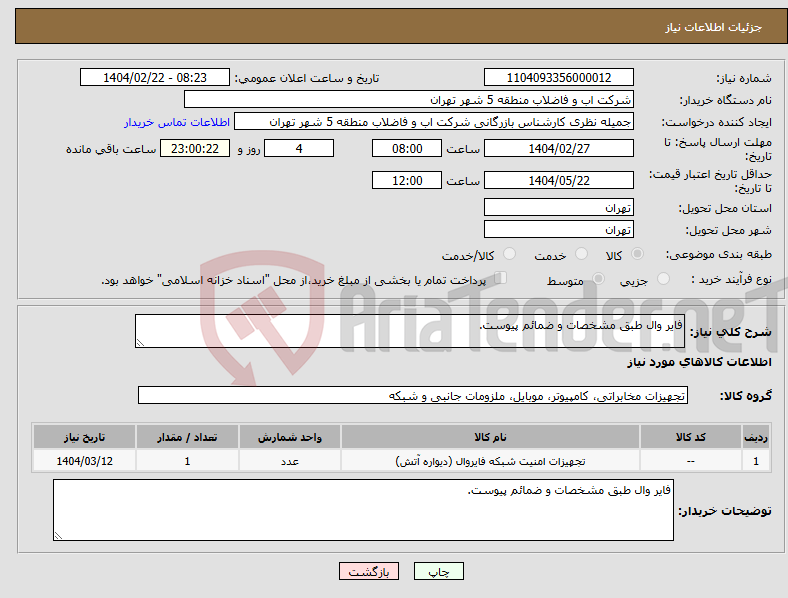Click the deadline time field 08:00

[407, 148]
